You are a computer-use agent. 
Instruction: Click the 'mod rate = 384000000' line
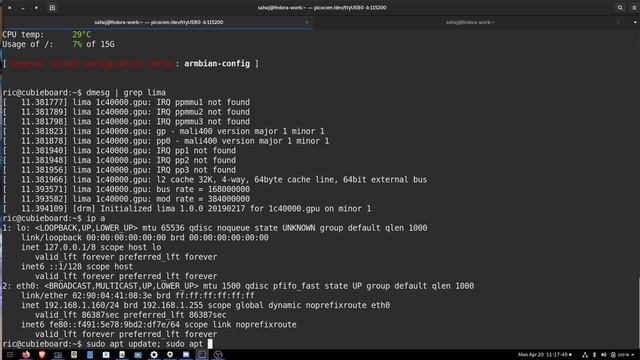coord(126,199)
